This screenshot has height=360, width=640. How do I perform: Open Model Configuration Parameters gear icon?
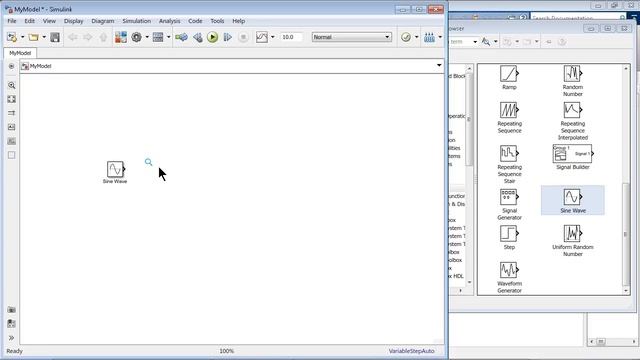pyautogui.click(x=136, y=37)
